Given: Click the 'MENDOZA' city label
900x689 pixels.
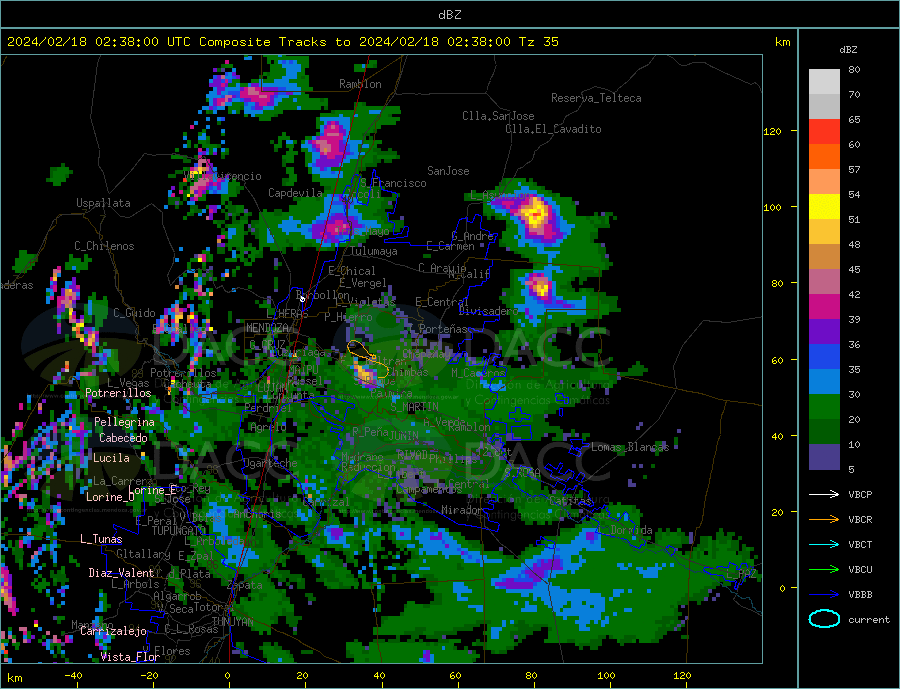Looking at the screenshot, I should [267, 328].
